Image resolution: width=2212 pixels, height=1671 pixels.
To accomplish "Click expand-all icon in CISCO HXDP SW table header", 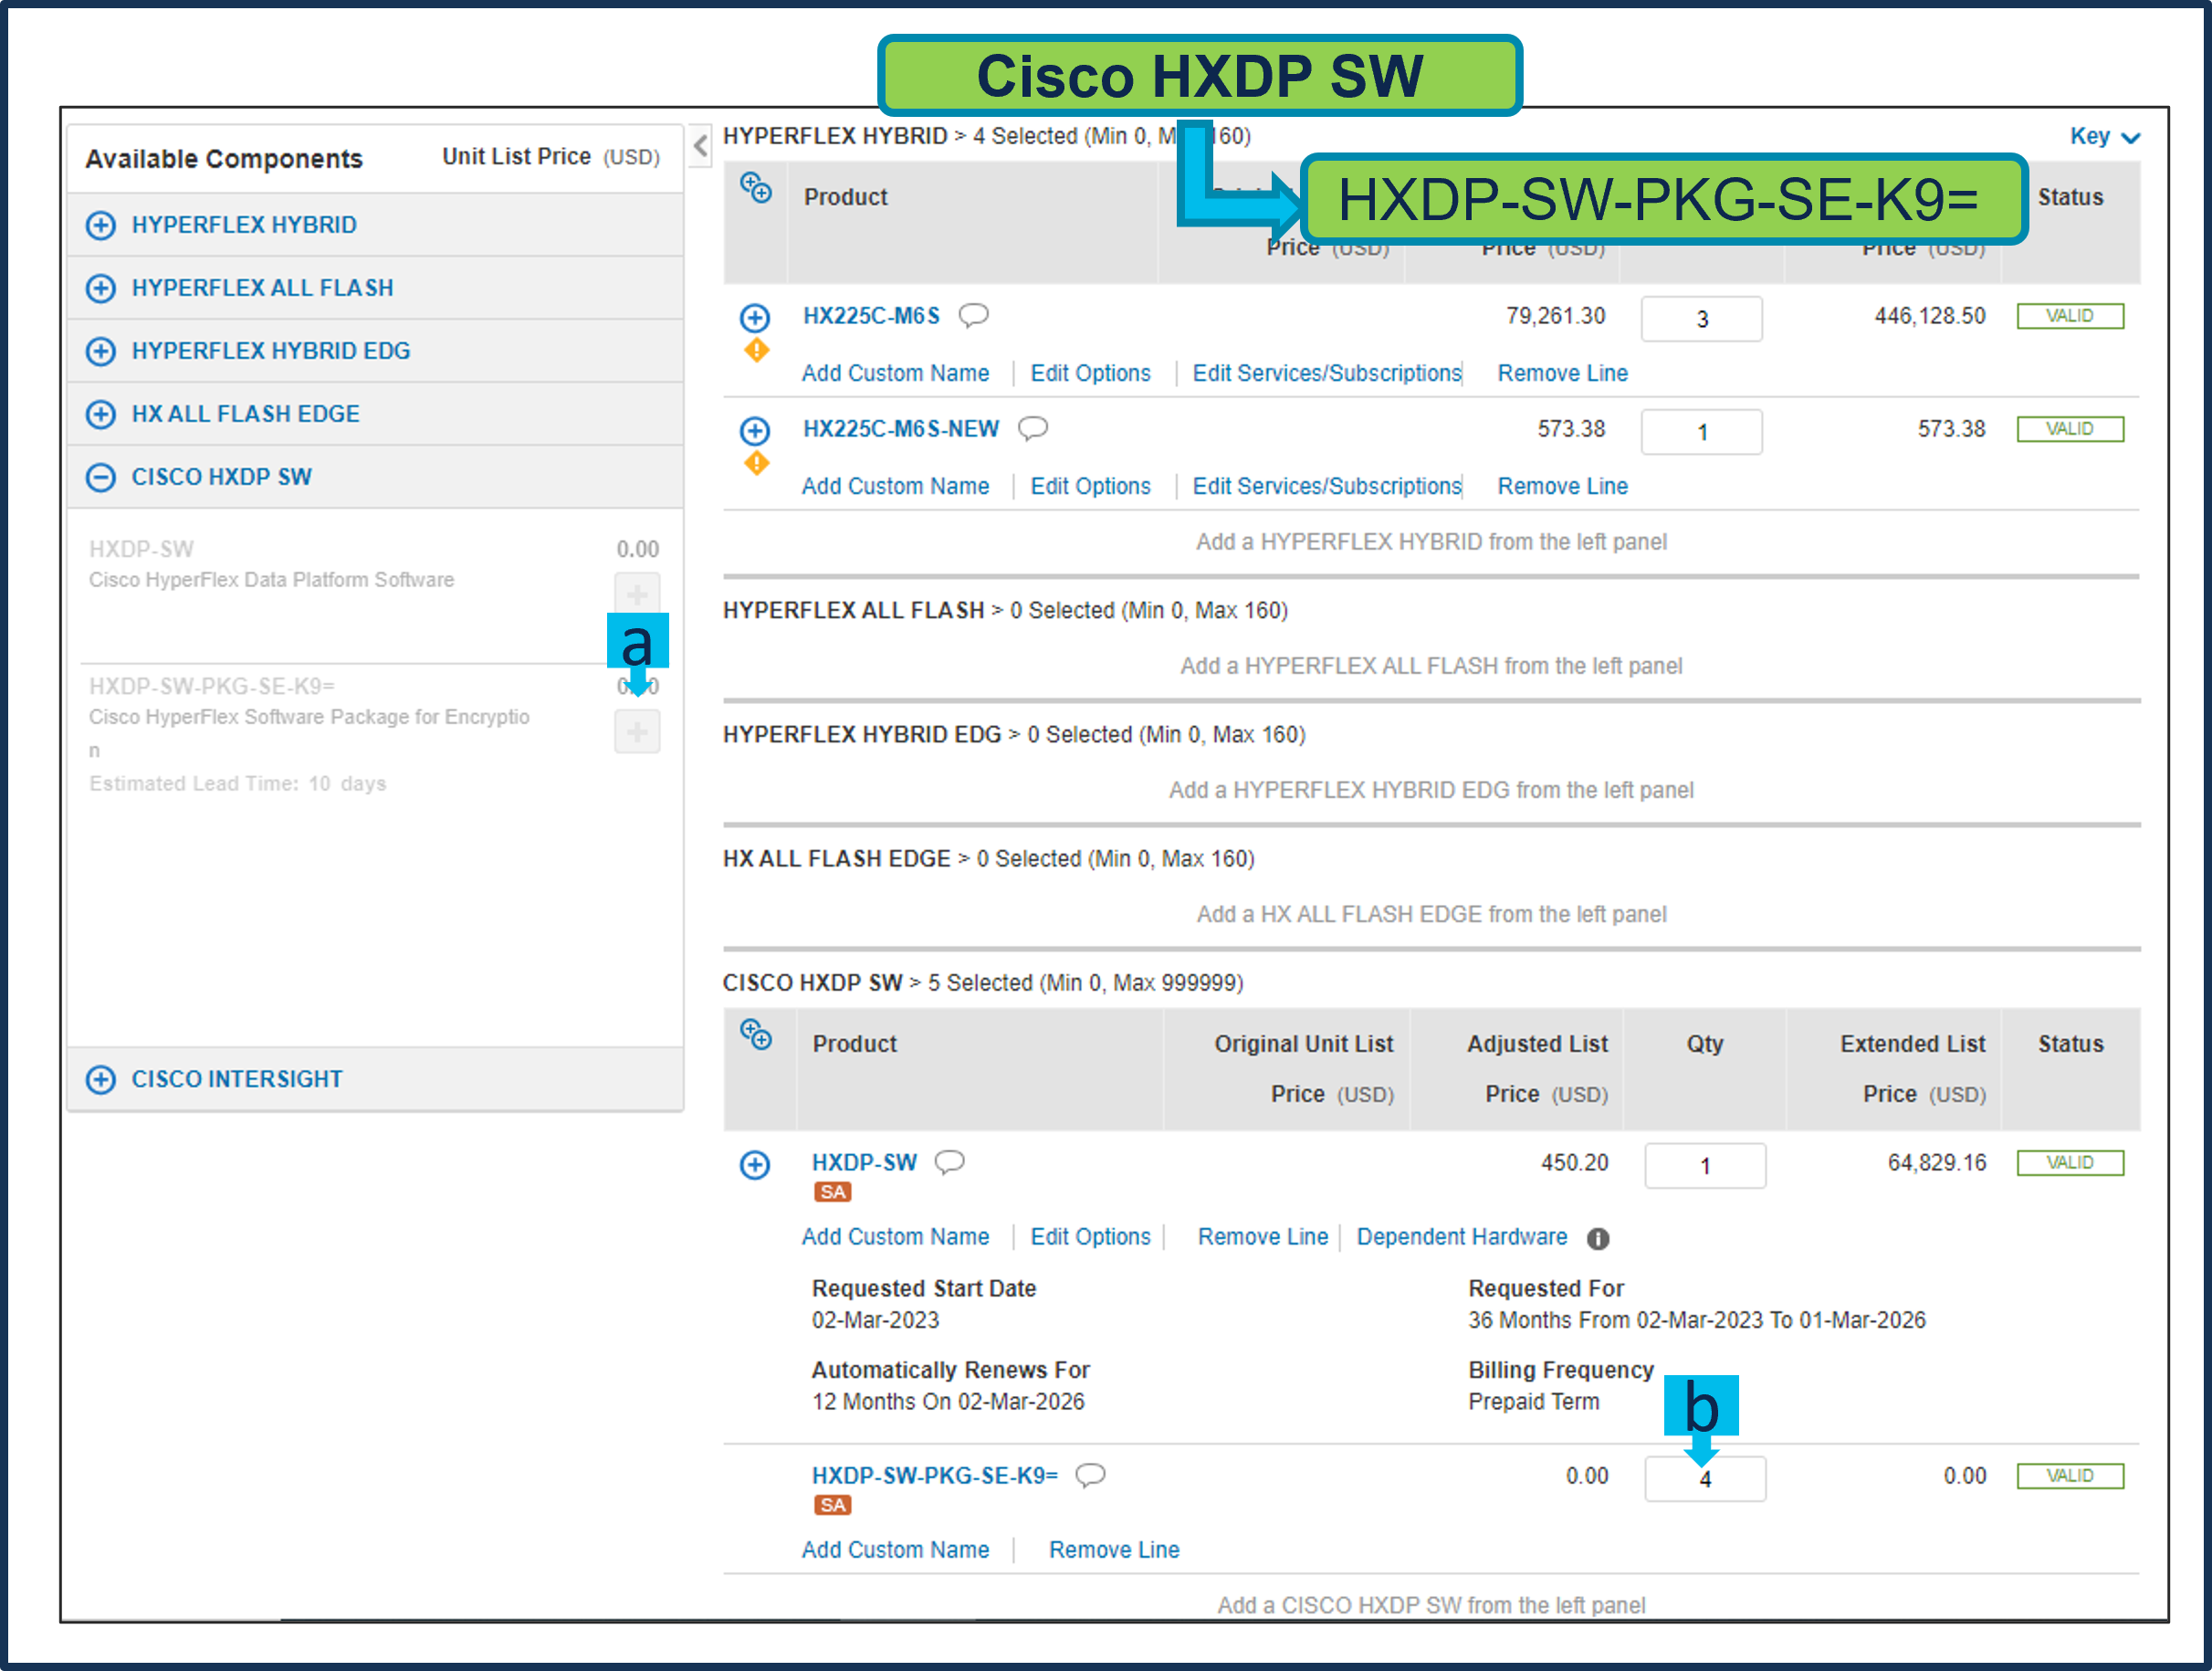I will point(756,1034).
